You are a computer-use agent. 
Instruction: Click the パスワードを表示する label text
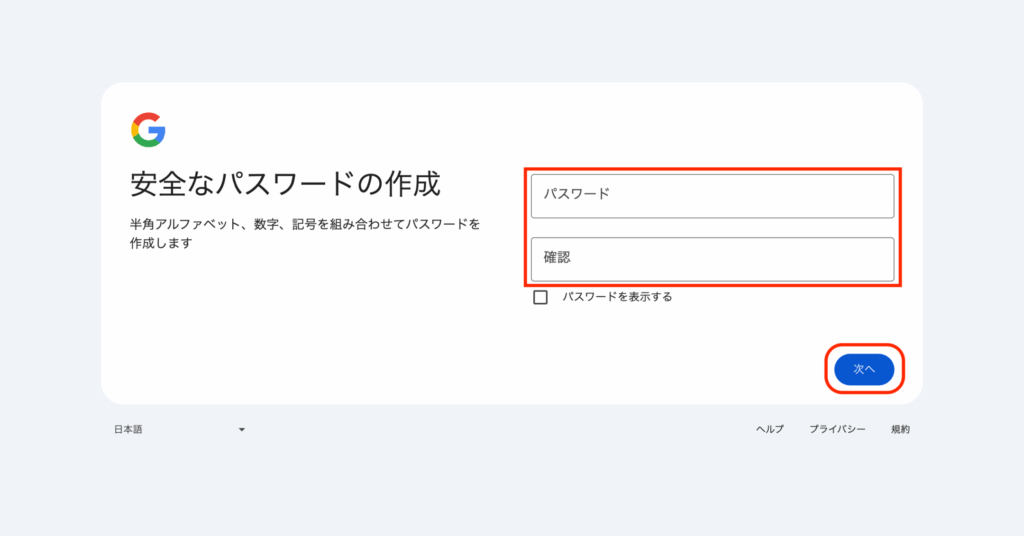tap(617, 297)
